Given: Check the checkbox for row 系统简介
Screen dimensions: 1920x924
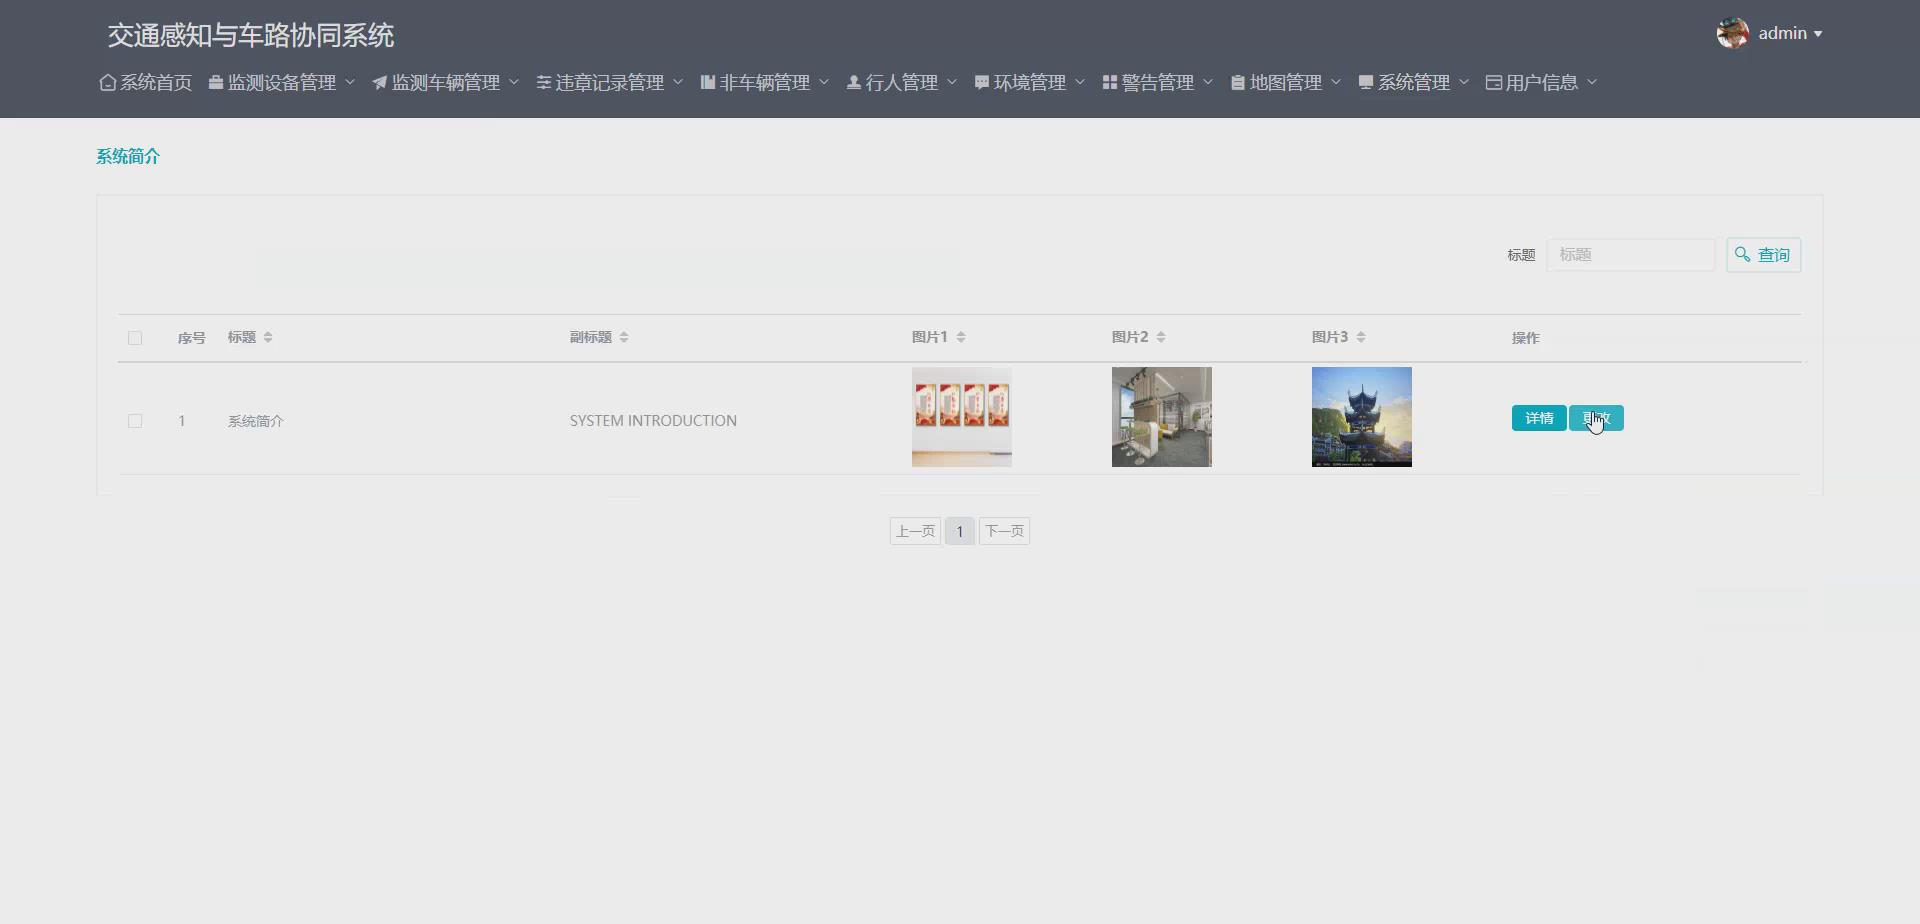Looking at the screenshot, I should click(134, 421).
